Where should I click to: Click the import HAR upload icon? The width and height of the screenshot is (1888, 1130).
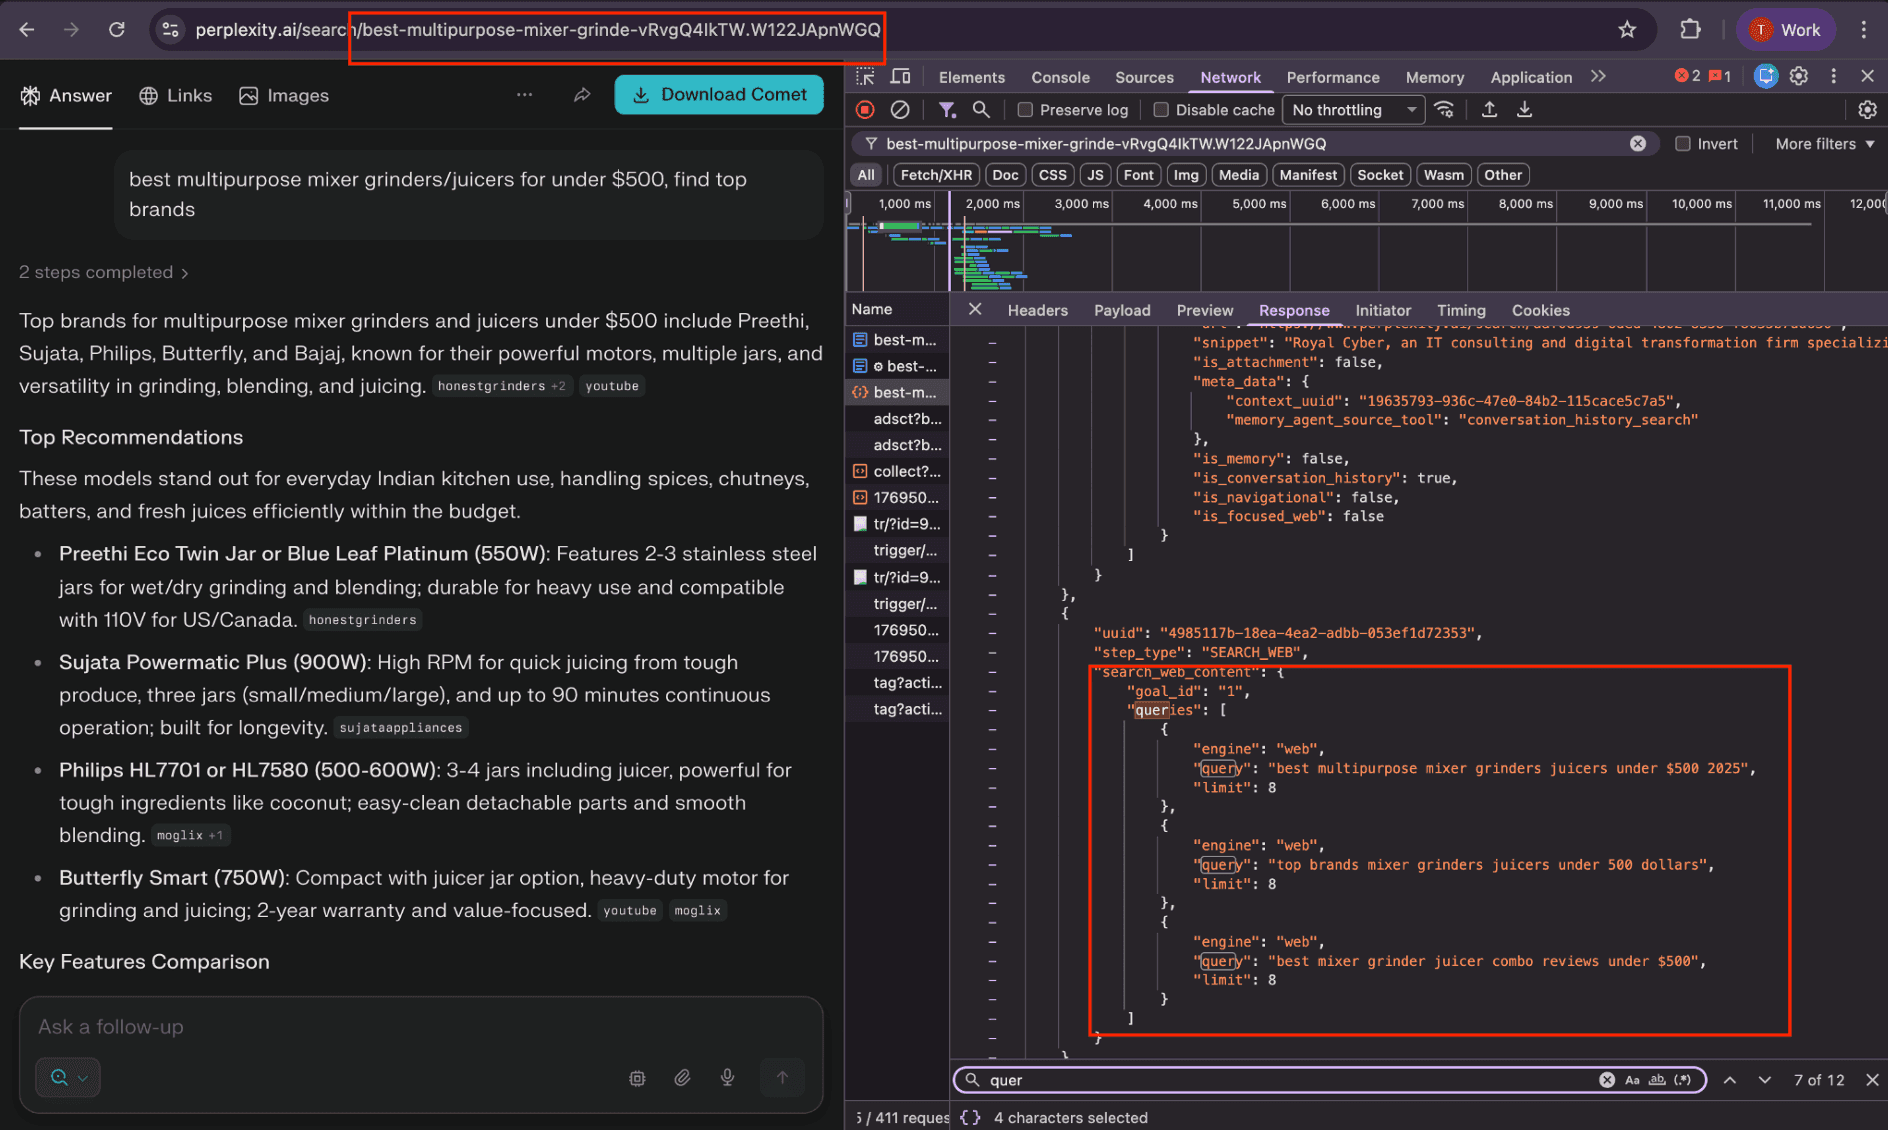click(x=1489, y=110)
